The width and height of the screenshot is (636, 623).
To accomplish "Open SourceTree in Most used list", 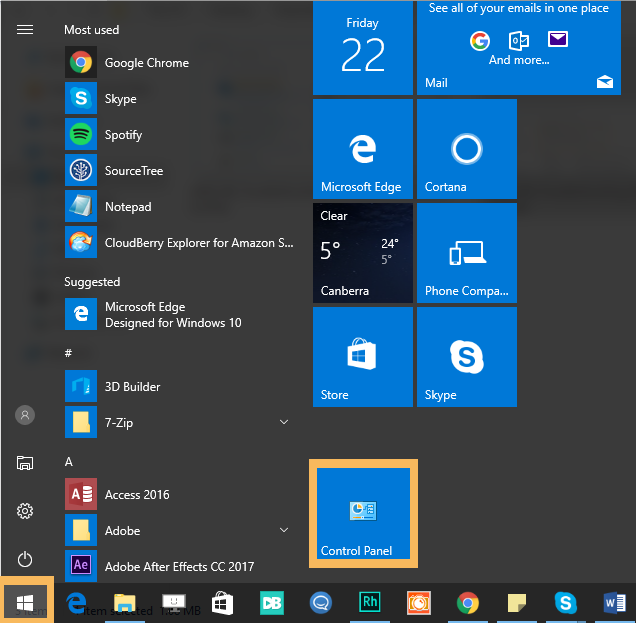I will [133, 171].
